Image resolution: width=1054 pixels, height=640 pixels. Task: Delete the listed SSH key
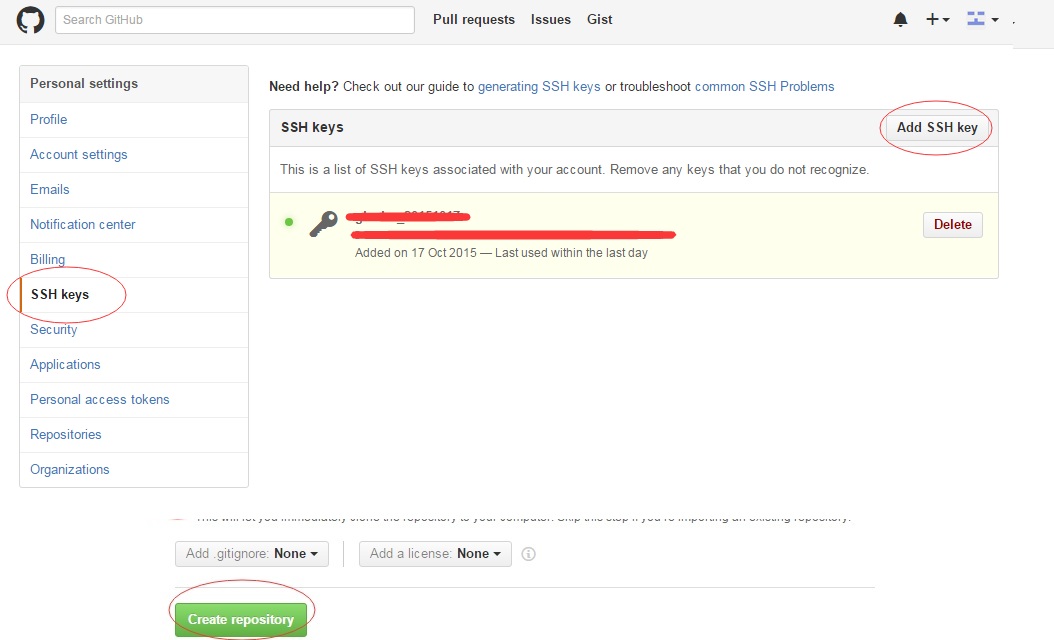(952, 225)
